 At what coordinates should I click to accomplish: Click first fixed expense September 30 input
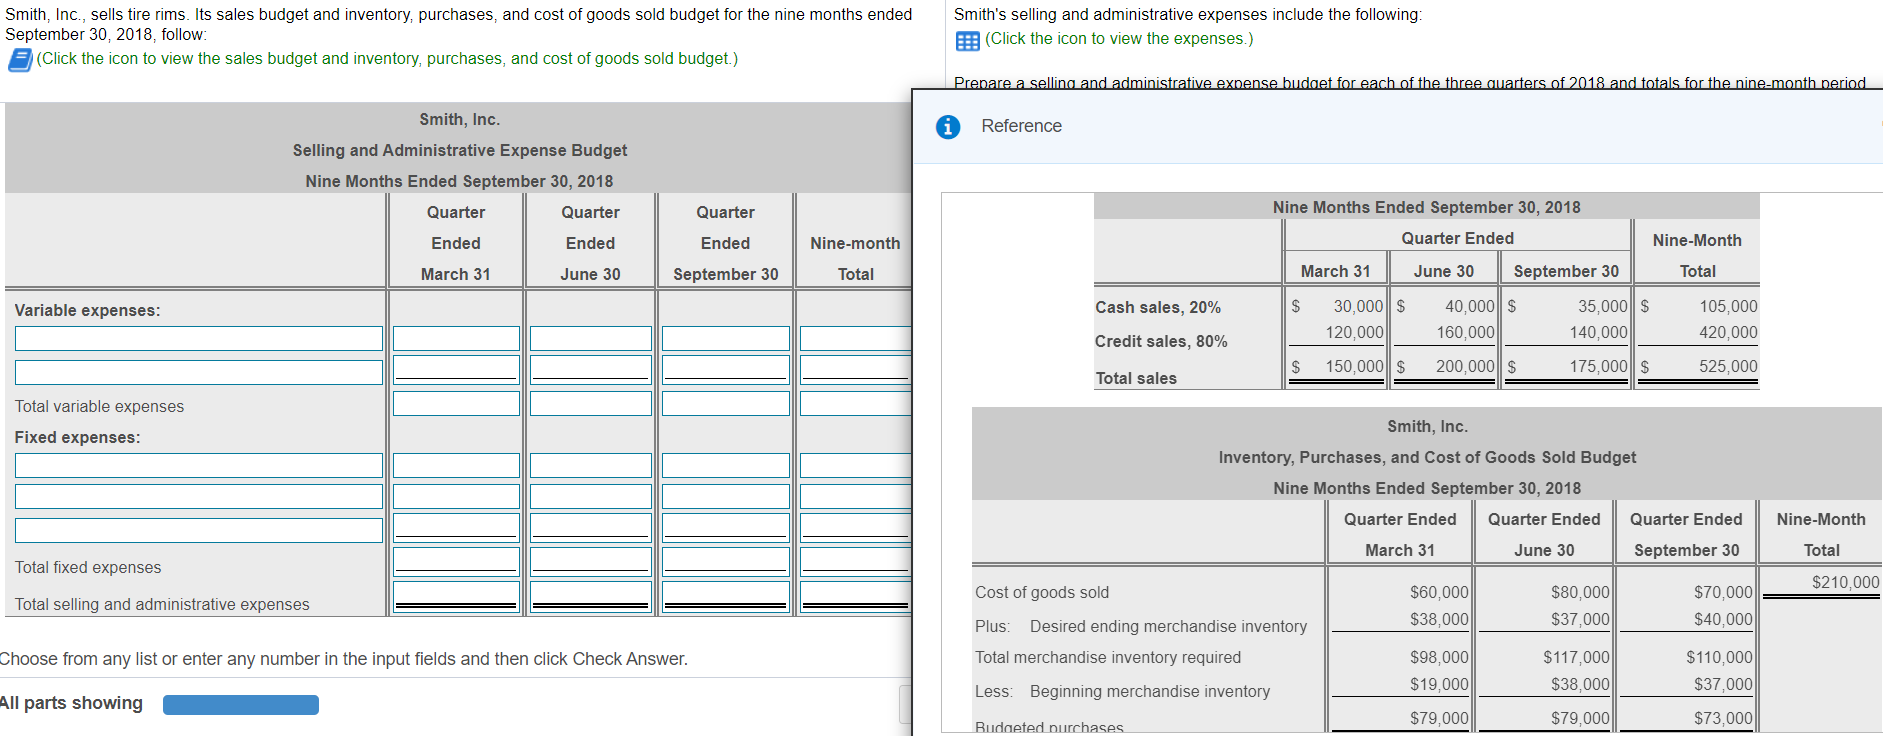pyautogui.click(x=726, y=465)
